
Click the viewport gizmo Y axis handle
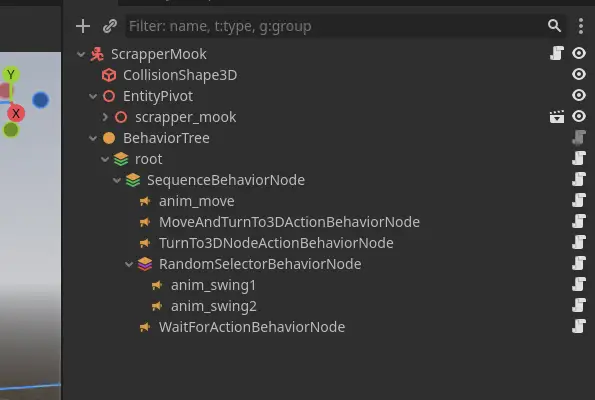11,74
